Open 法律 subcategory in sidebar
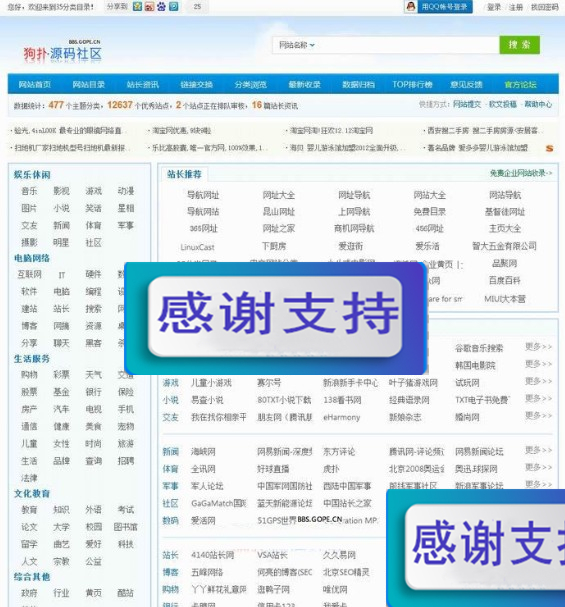This screenshot has height=607, width=565. coord(29,478)
